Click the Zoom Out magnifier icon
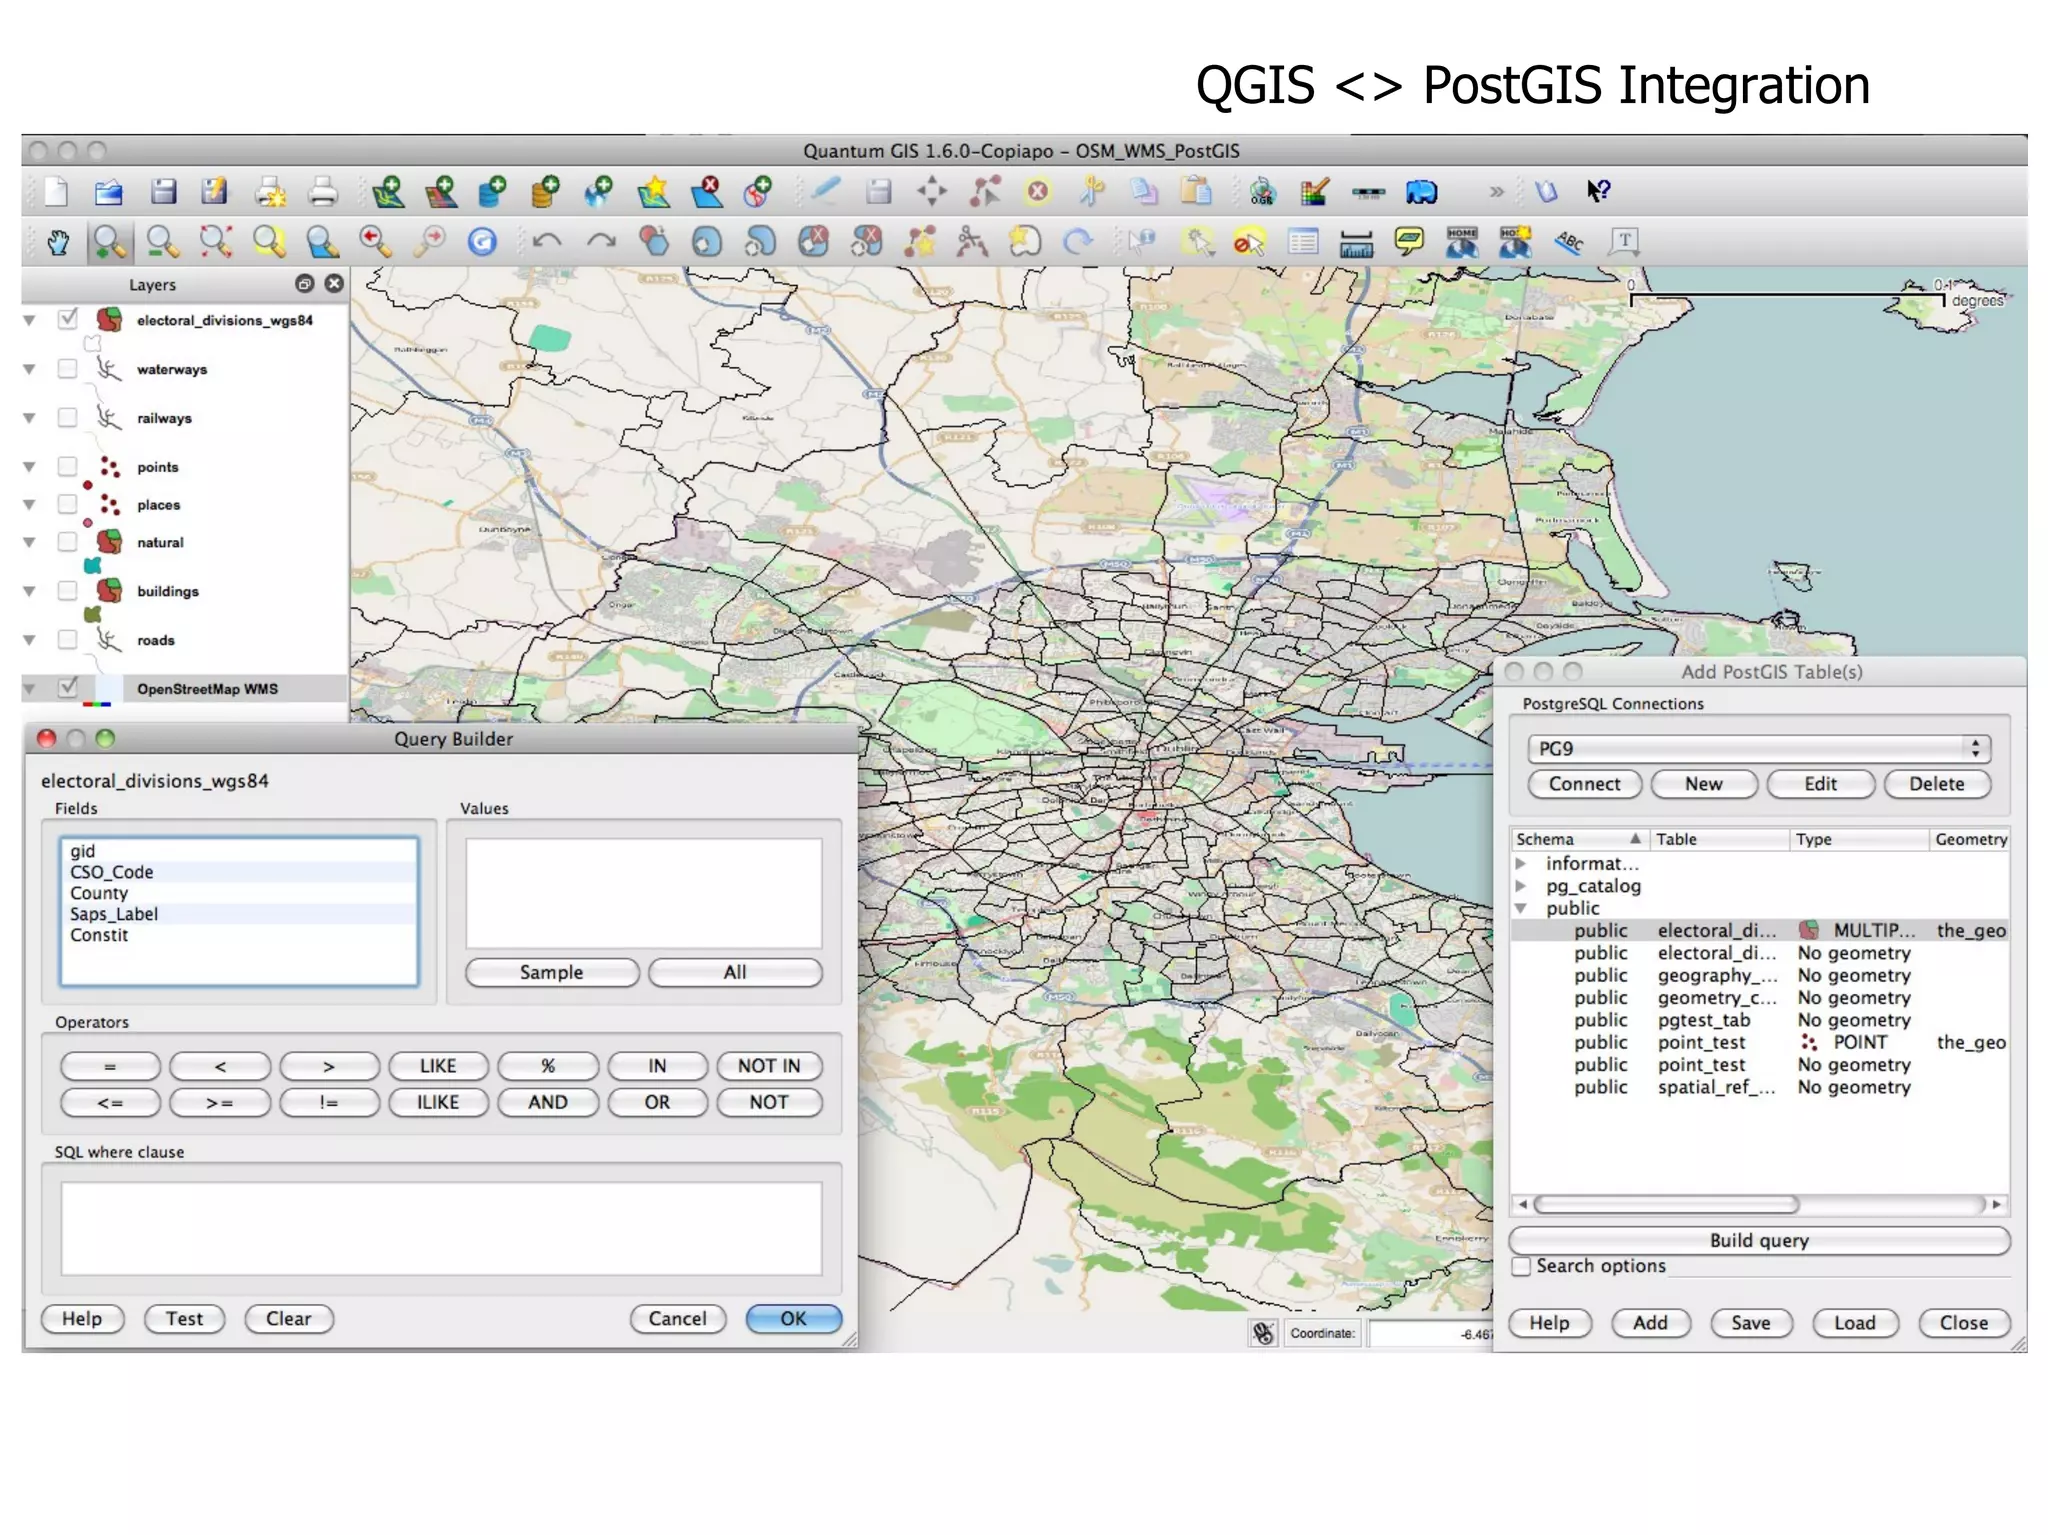 coord(162,241)
